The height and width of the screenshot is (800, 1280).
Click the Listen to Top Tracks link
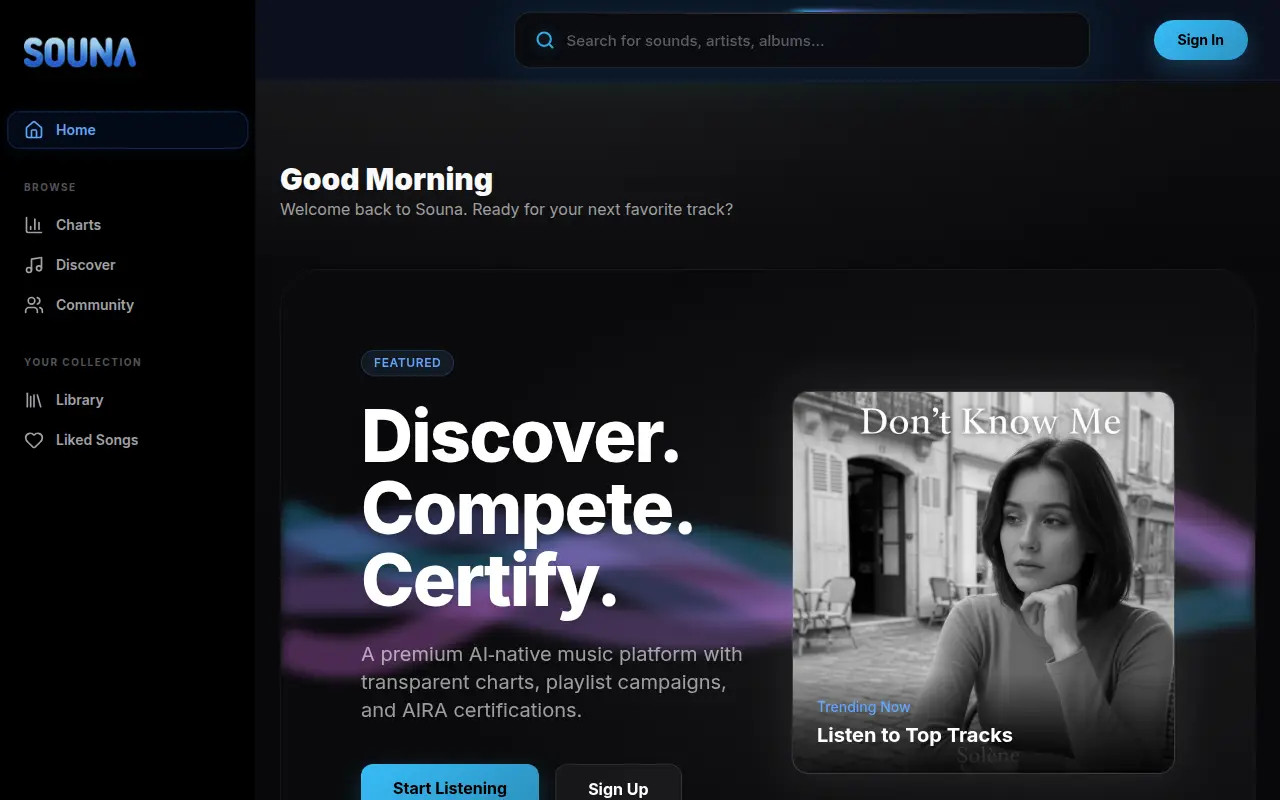point(915,735)
